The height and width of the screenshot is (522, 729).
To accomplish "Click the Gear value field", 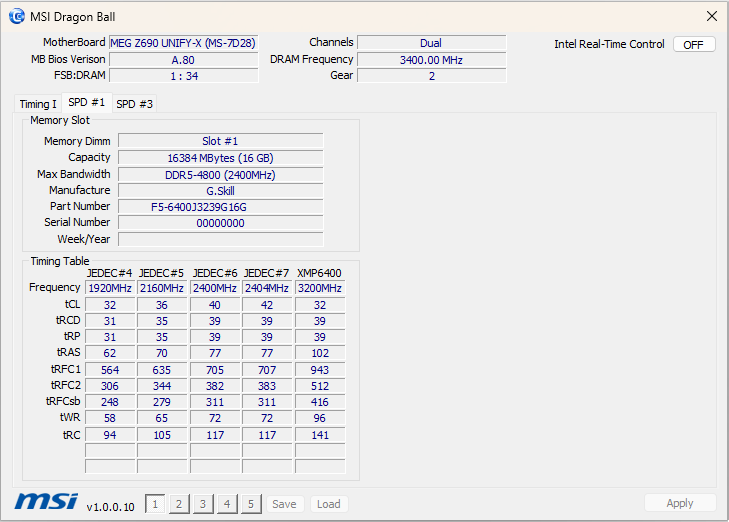I will pyautogui.click(x=431, y=76).
